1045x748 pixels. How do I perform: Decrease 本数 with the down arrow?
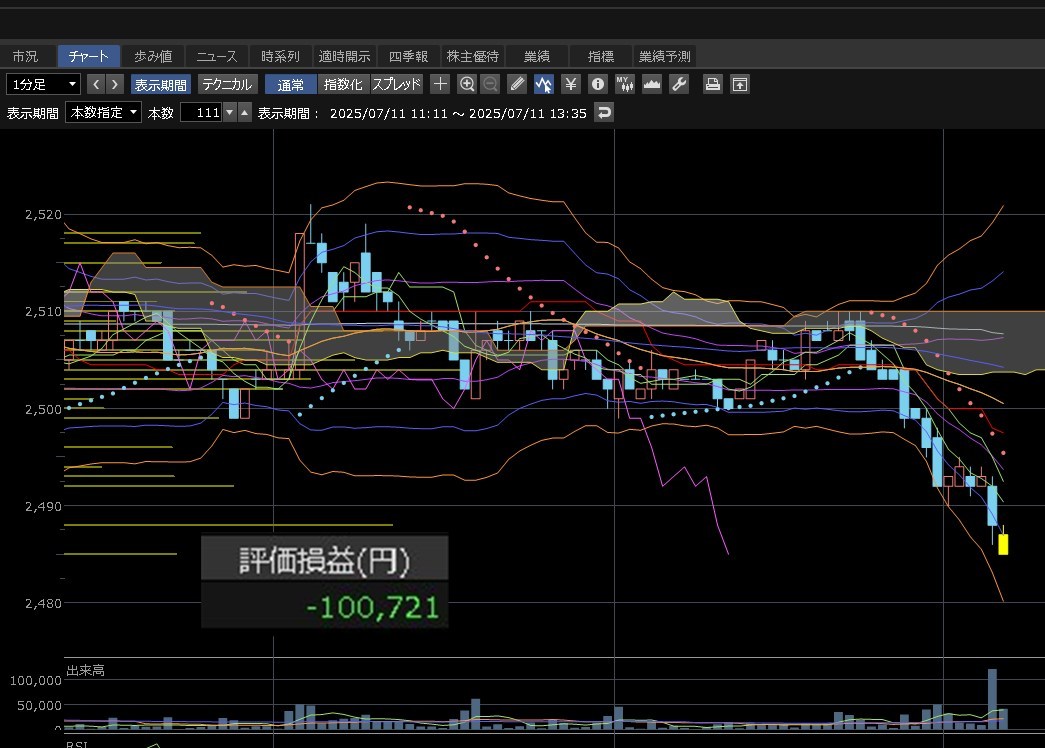pyautogui.click(x=230, y=113)
